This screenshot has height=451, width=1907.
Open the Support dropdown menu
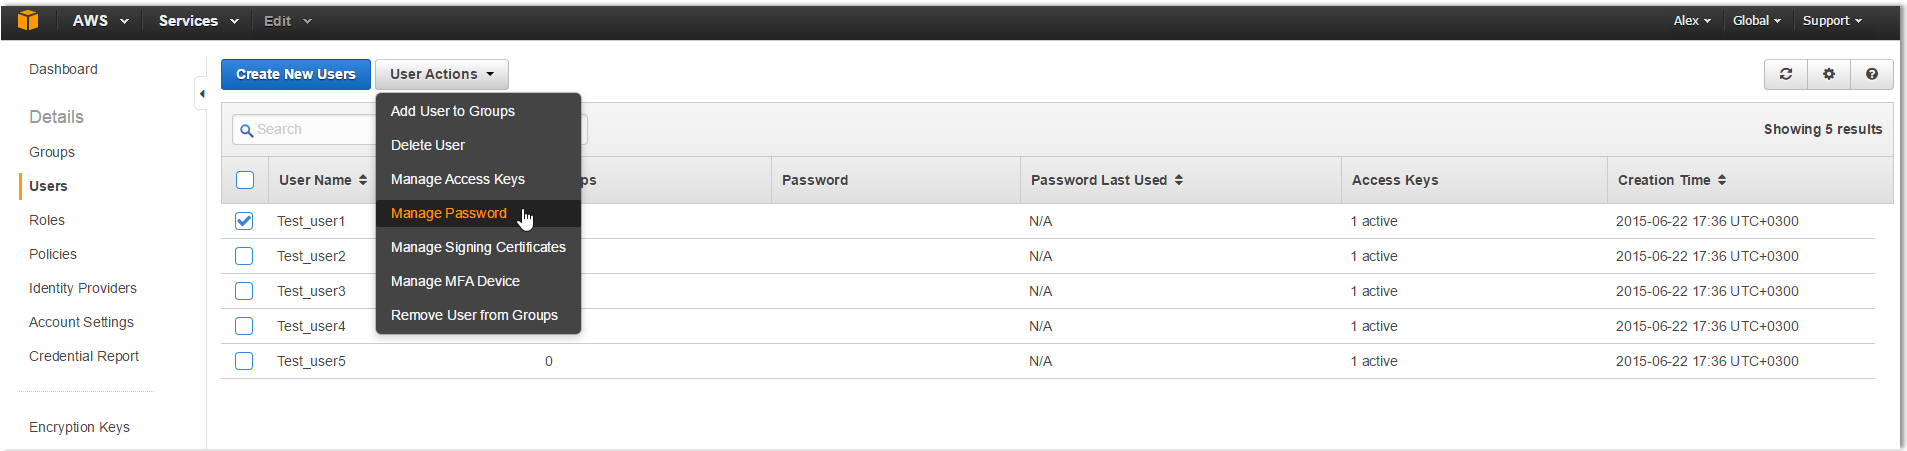click(1832, 20)
